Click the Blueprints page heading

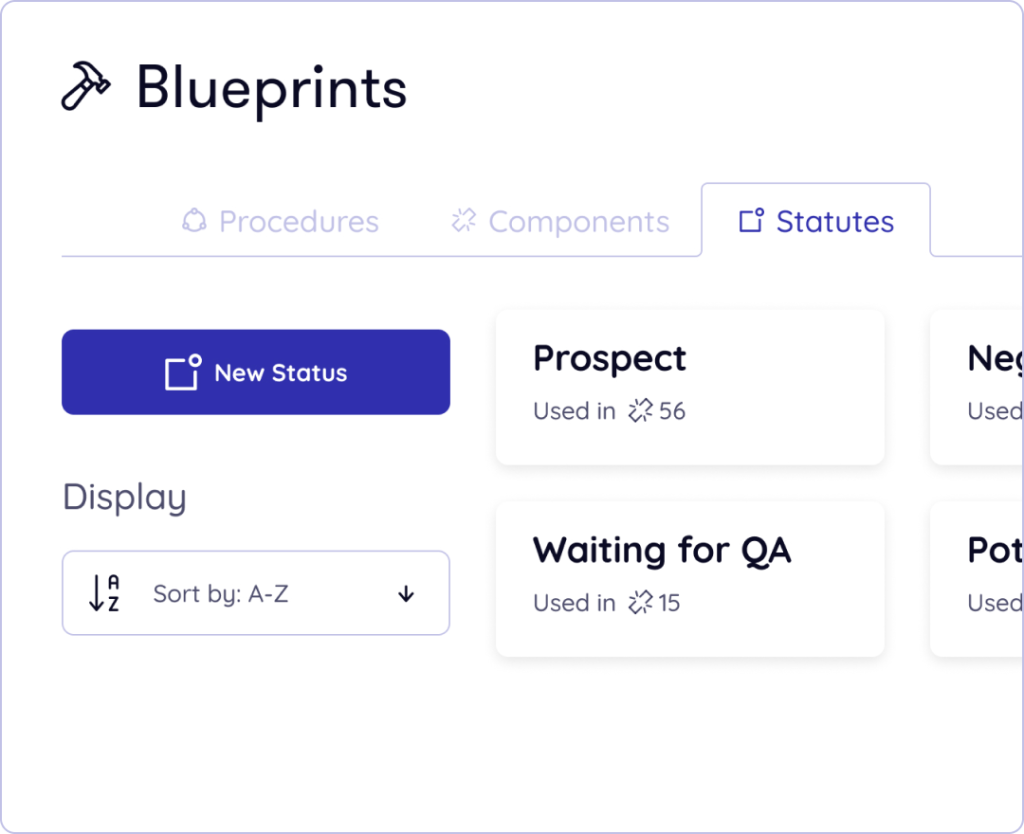pos(271,87)
